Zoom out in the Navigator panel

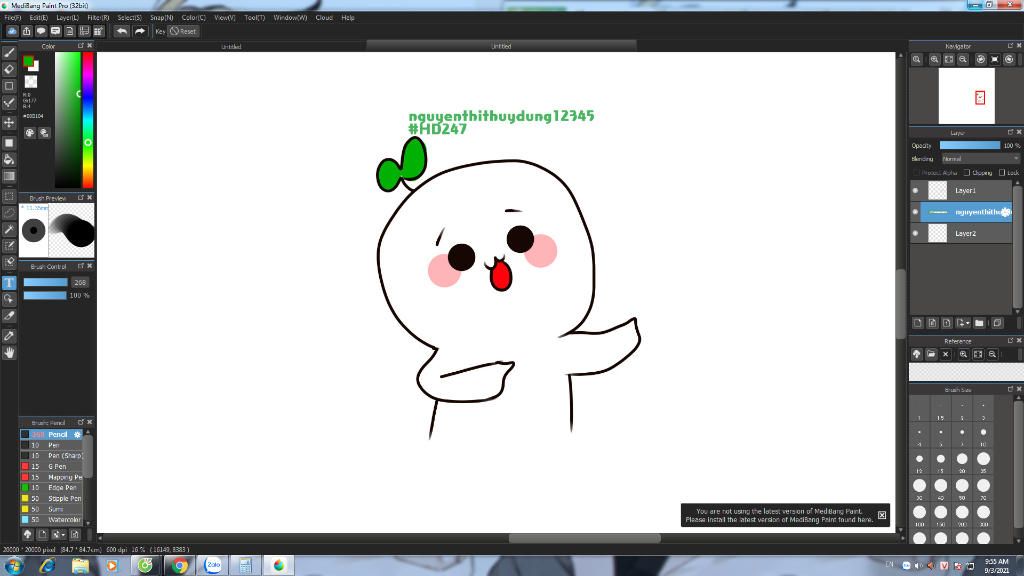click(963, 59)
